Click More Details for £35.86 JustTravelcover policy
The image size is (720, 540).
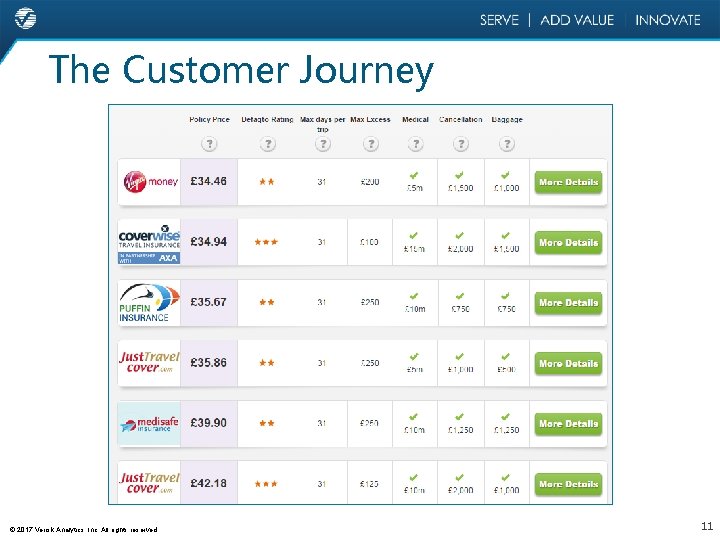click(568, 364)
